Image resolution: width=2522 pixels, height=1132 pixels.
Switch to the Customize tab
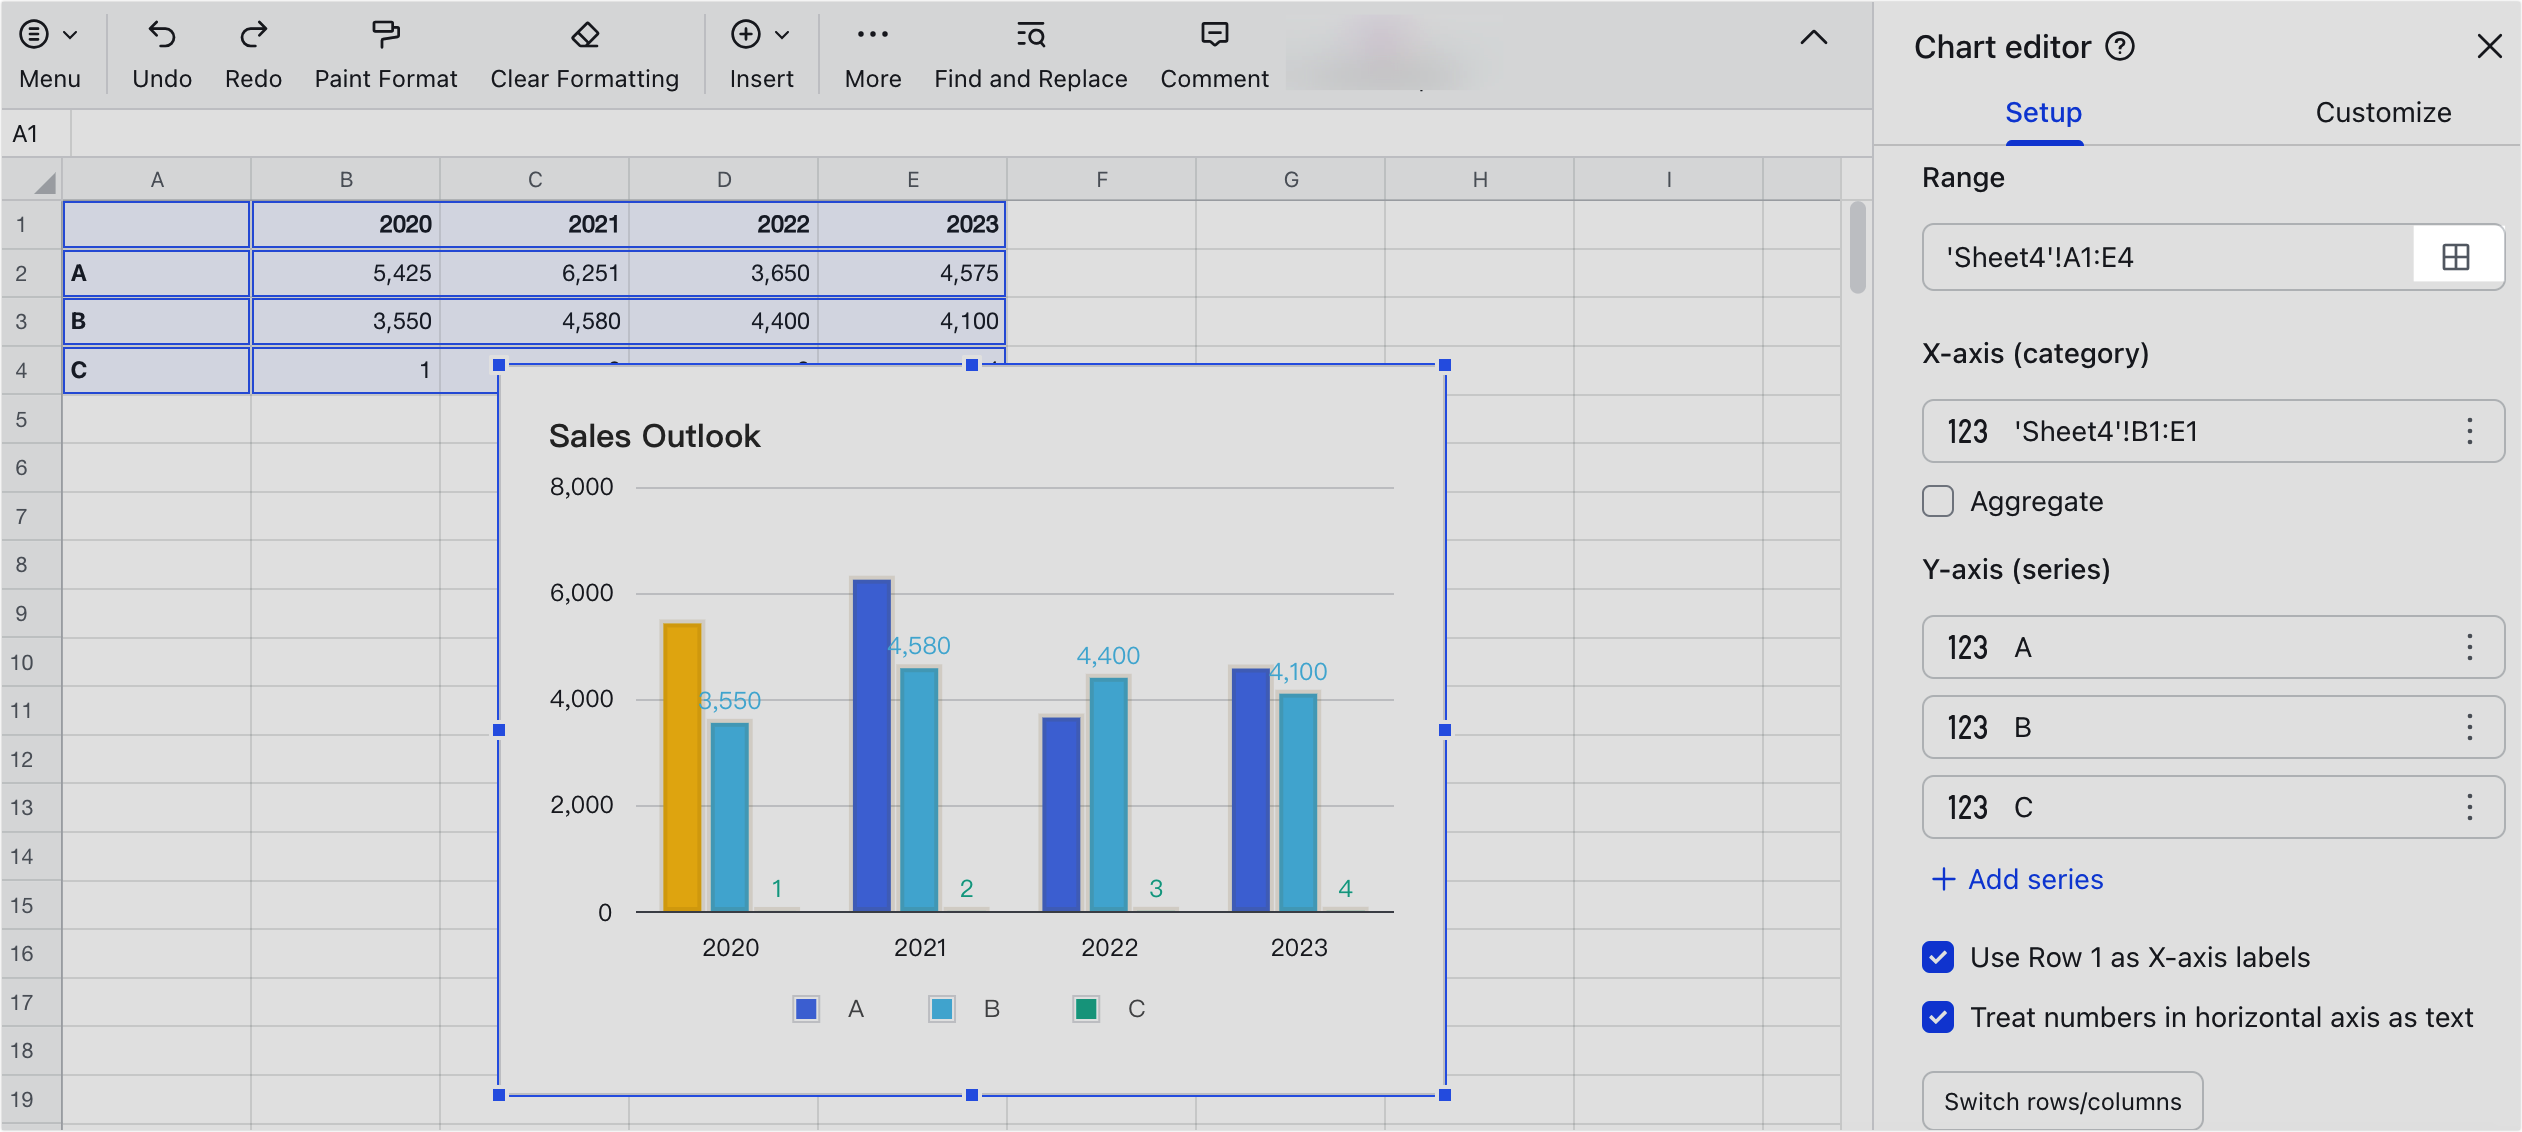pos(2382,113)
